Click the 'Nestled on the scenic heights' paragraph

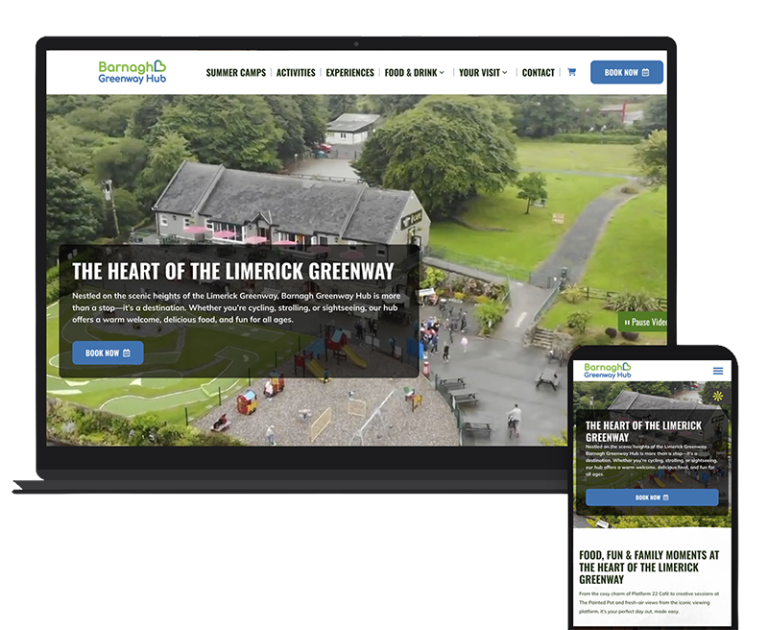236,308
